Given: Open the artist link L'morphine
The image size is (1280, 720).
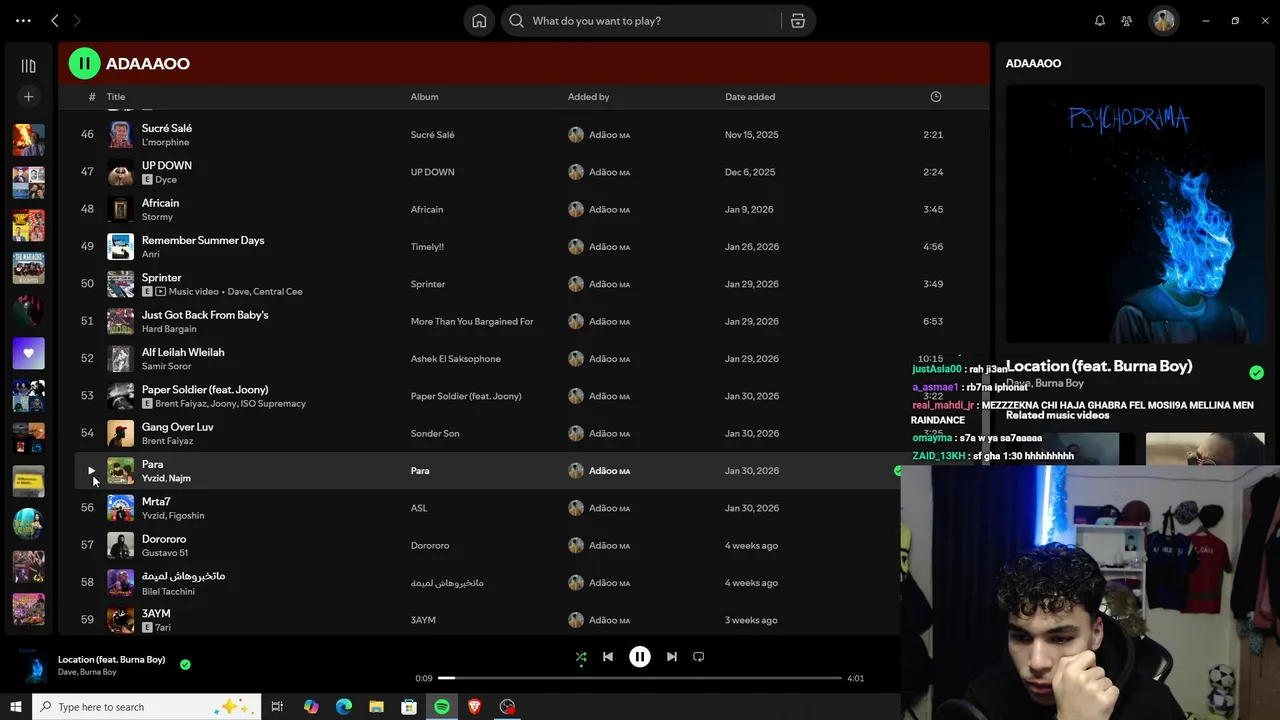Looking at the screenshot, I should 165,142.
